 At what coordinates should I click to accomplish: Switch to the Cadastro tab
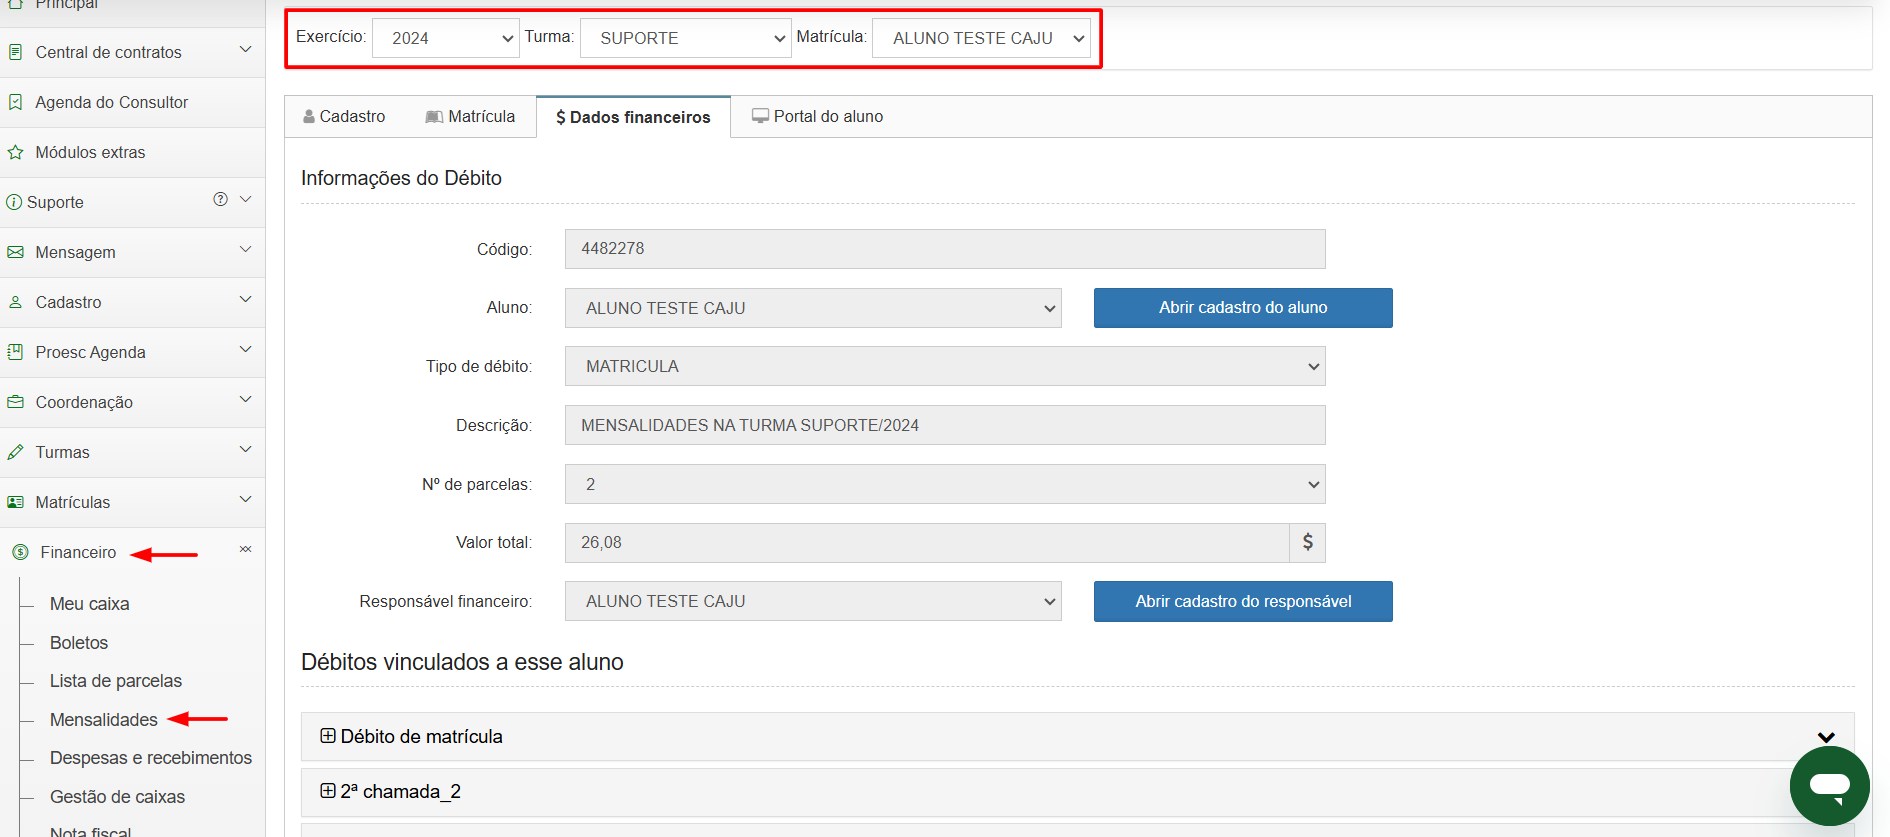pyautogui.click(x=344, y=117)
